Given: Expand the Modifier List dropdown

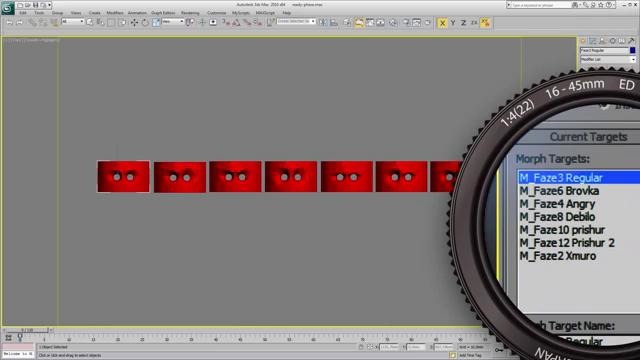Looking at the screenshot, I should point(608,60).
